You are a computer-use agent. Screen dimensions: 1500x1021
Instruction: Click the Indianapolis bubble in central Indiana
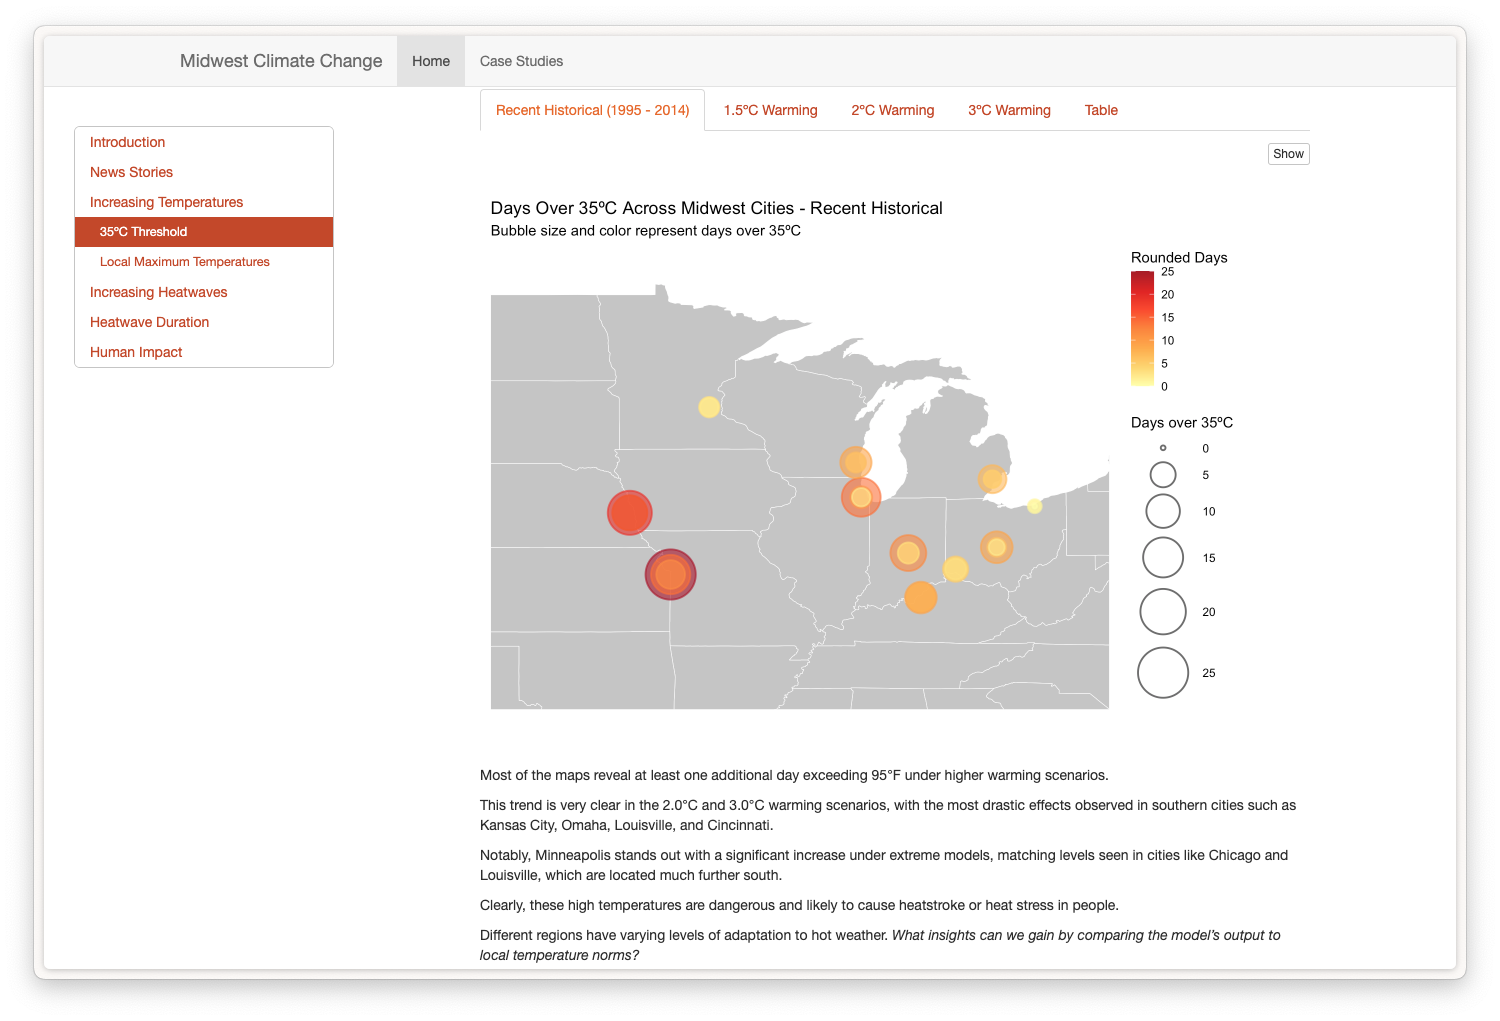click(908, 552)
